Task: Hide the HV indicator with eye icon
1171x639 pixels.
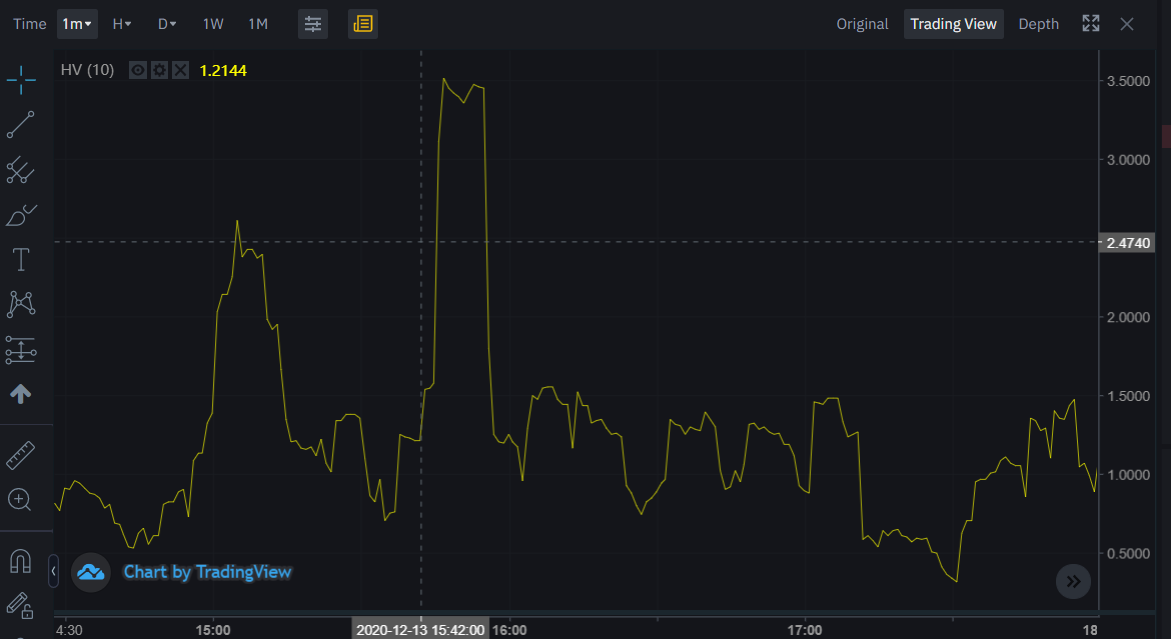Action: pos(138,70)
